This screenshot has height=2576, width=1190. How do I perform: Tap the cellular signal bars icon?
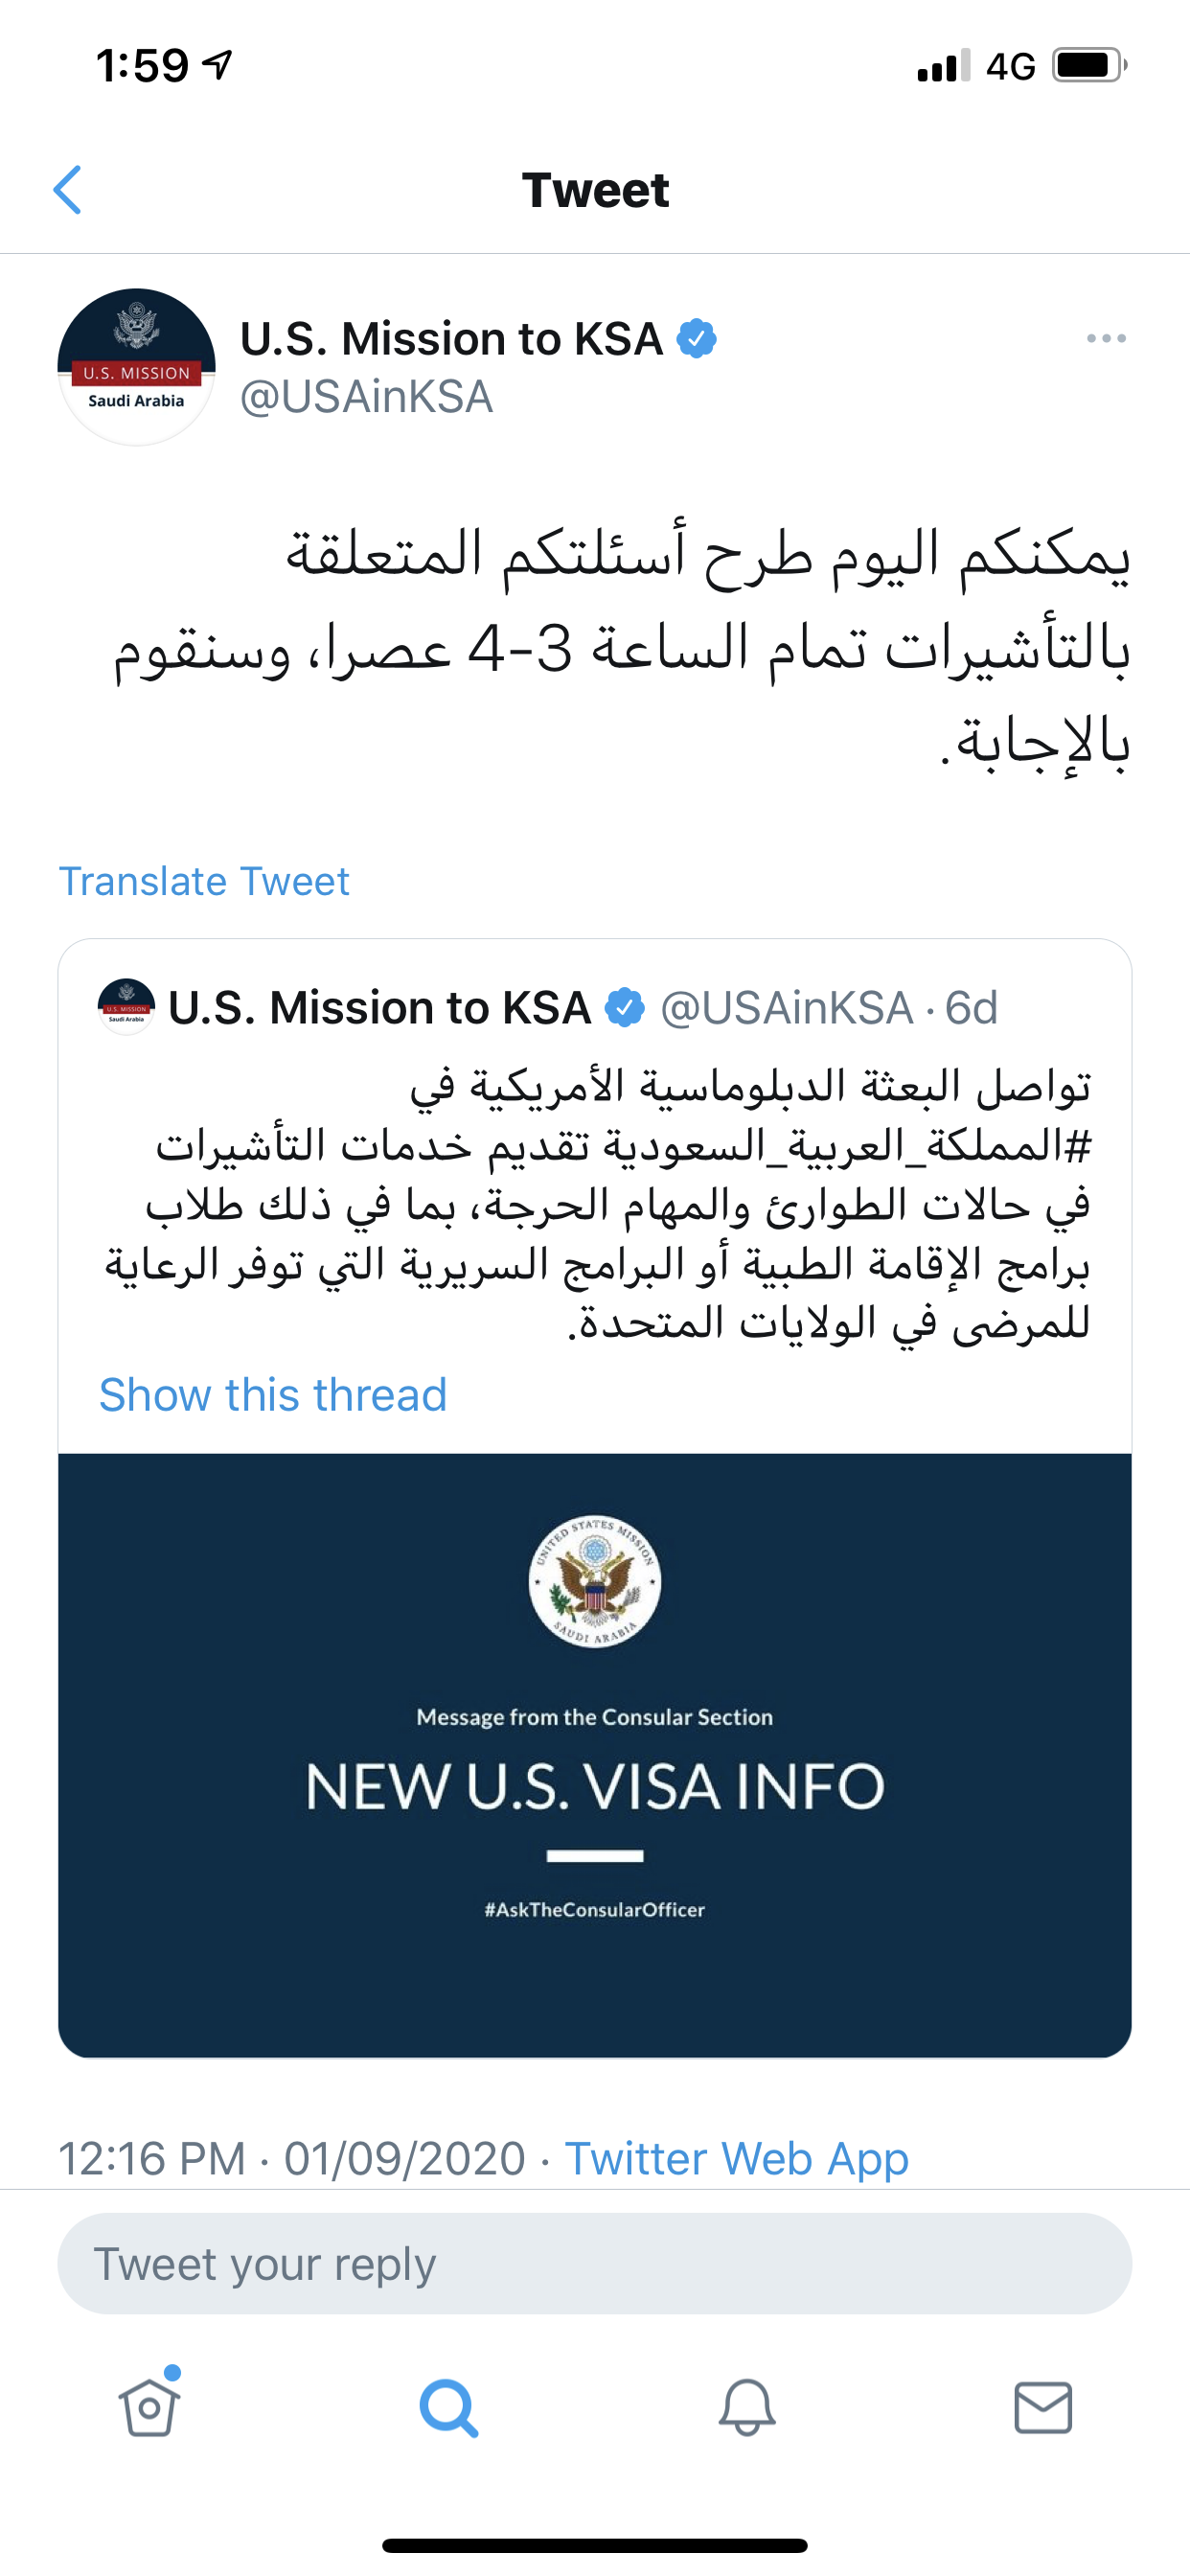(943, 66)
